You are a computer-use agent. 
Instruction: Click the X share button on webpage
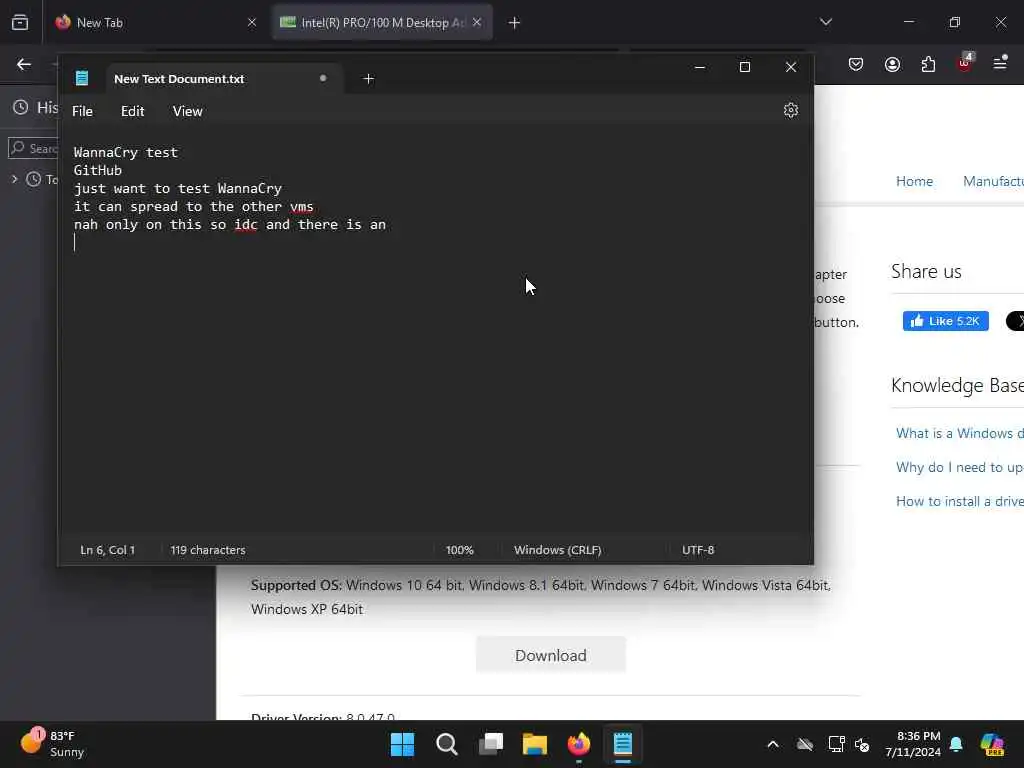pyautogui.click(x=1016, y=321)
